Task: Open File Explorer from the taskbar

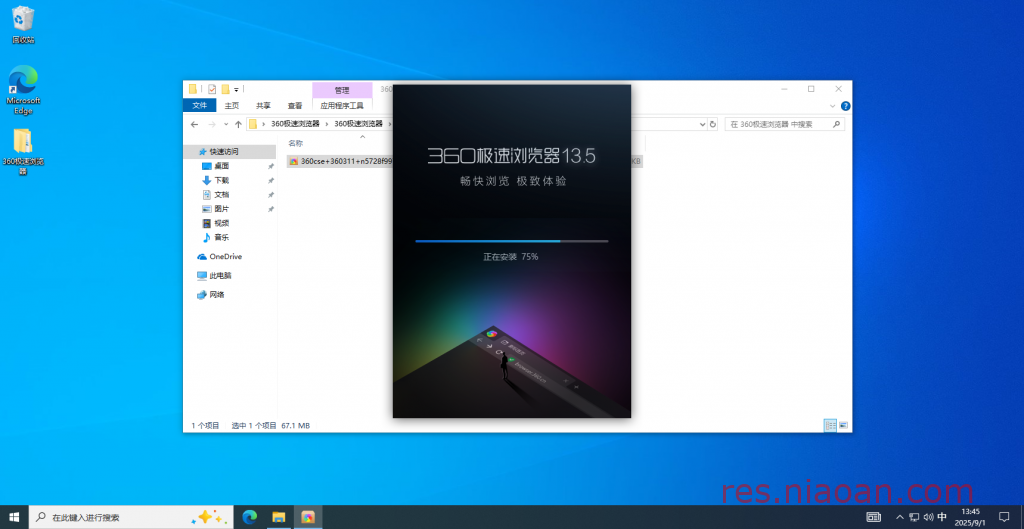Action: [x=279, y=517]
